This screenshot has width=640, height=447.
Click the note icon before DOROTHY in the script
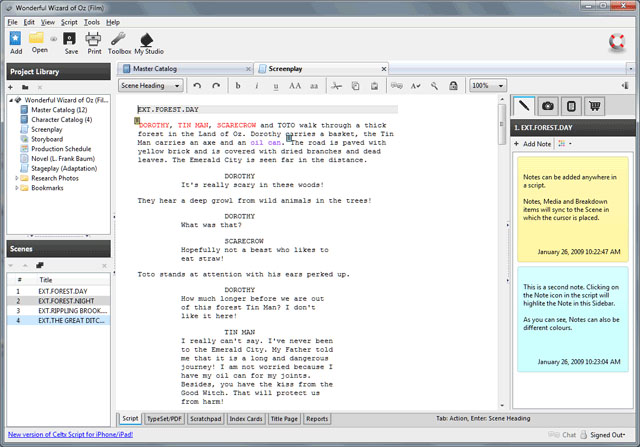tap(137, 120)
